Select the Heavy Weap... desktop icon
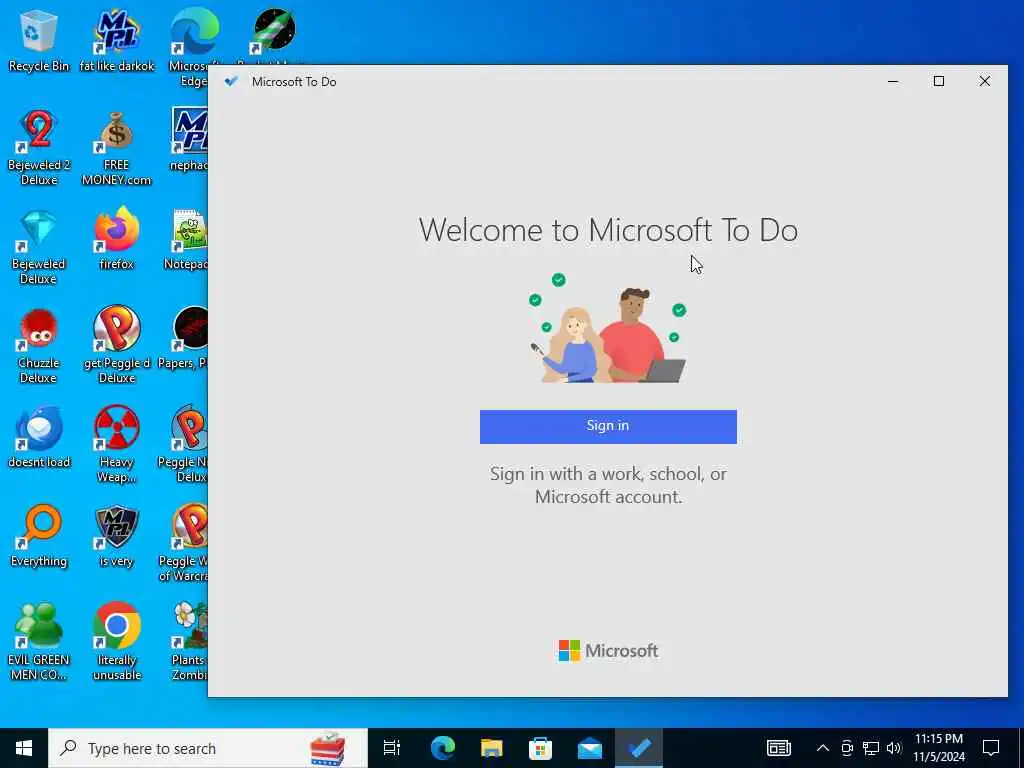The image size is (1024, 768). (117, 445)
